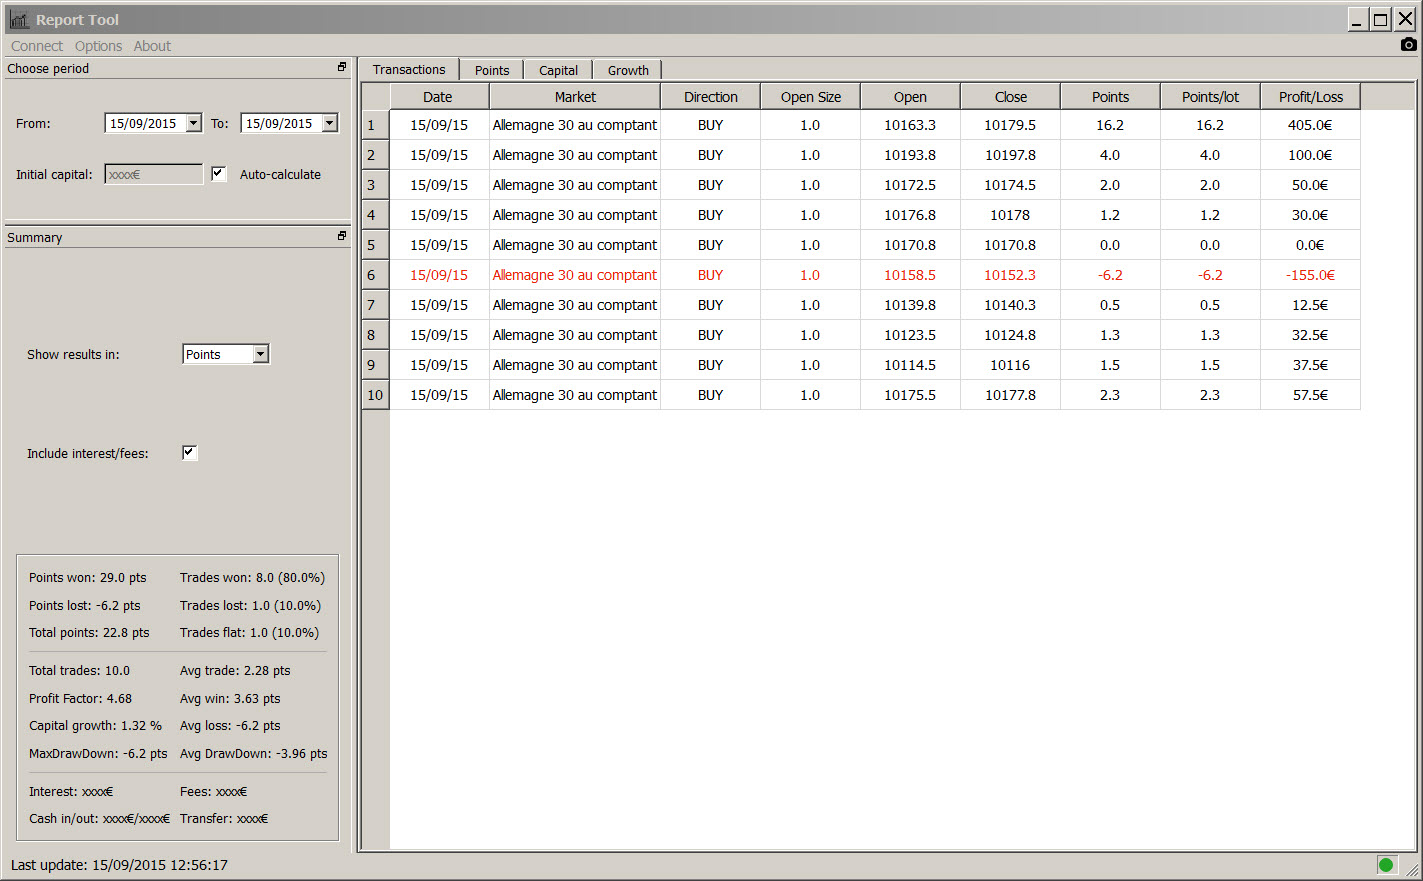
Task: Open the About menu
Action: click(152, 46)
